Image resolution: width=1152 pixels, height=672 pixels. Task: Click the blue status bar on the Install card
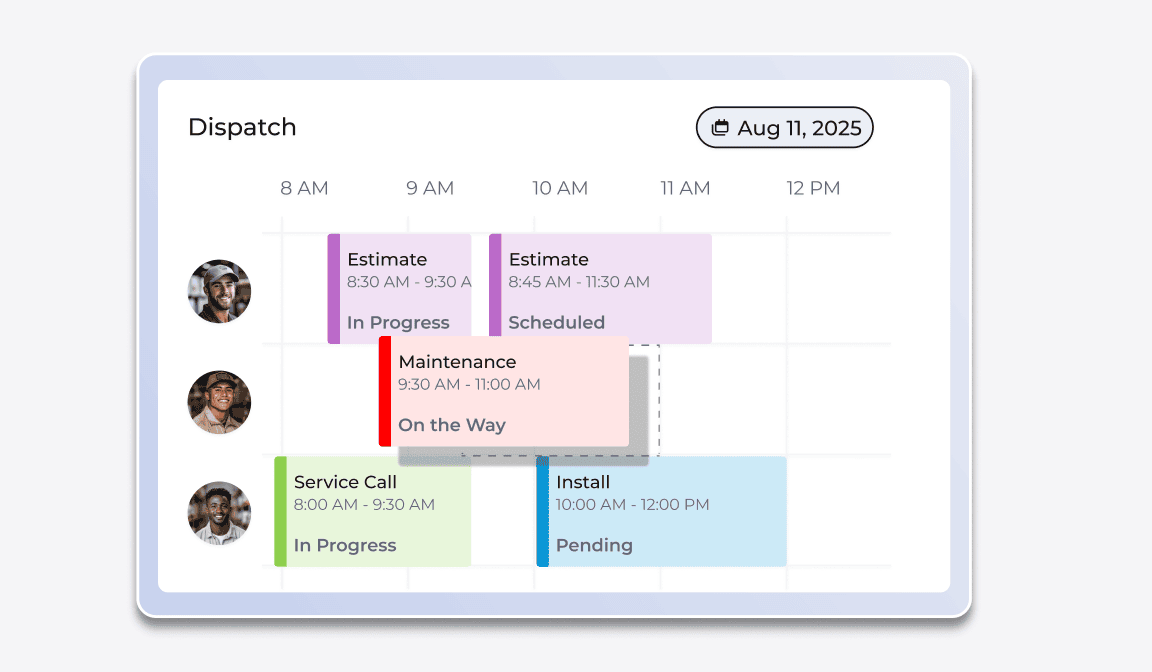pyautogui.click(x=541, y=511)
